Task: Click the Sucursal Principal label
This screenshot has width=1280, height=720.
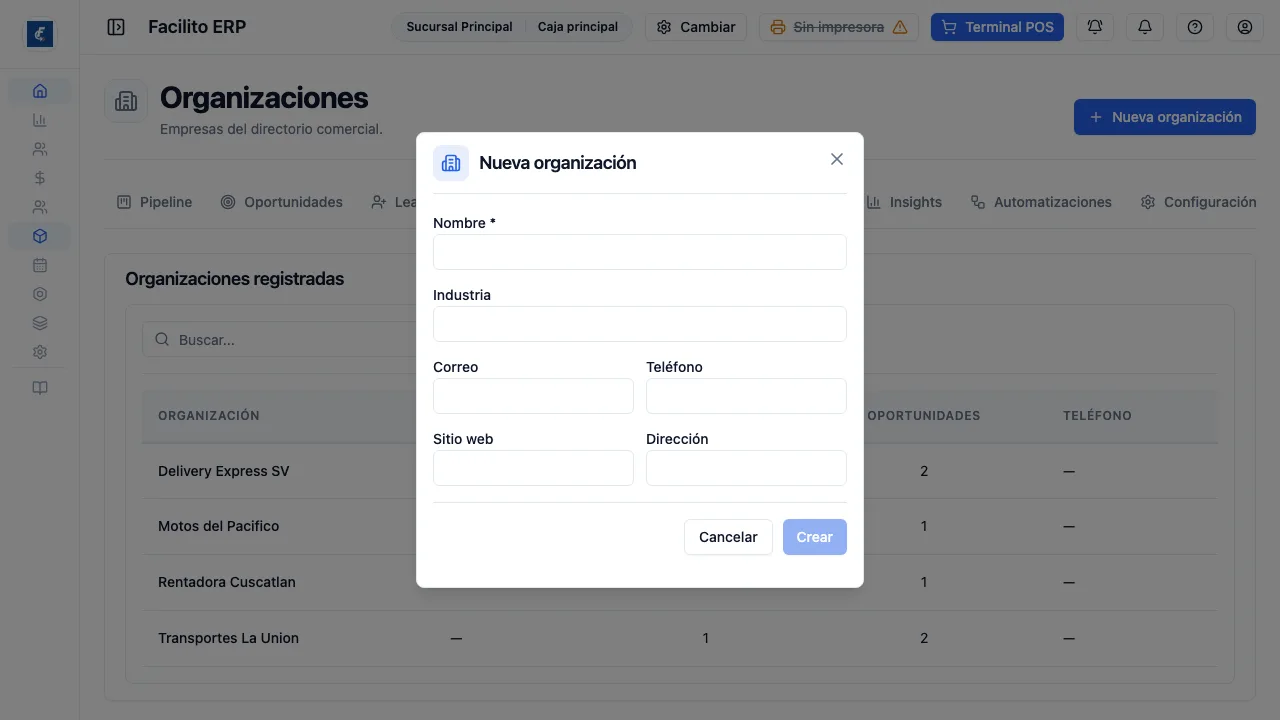Action: click(x=459, y=27)
